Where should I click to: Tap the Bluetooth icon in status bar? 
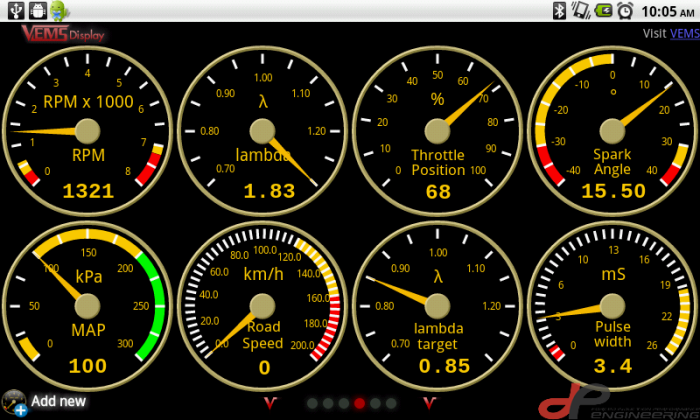560,10
